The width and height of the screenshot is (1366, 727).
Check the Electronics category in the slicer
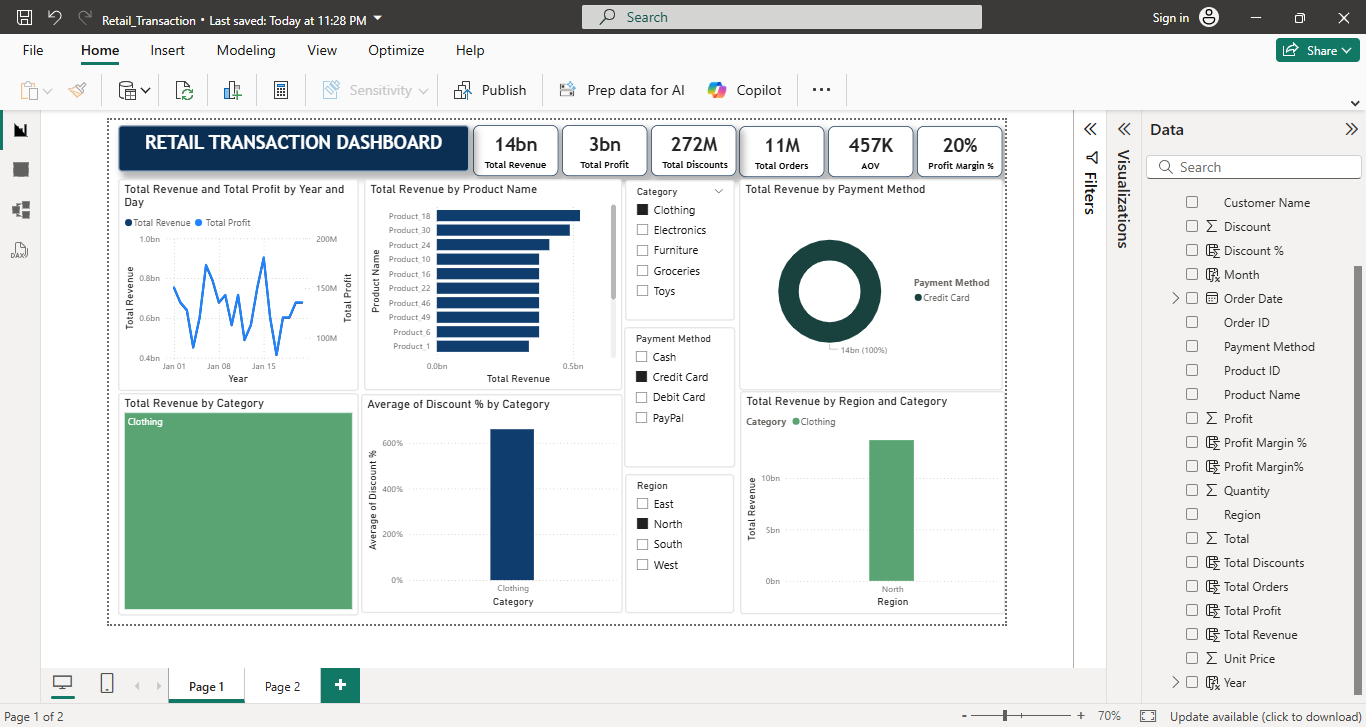click(641, 229)
